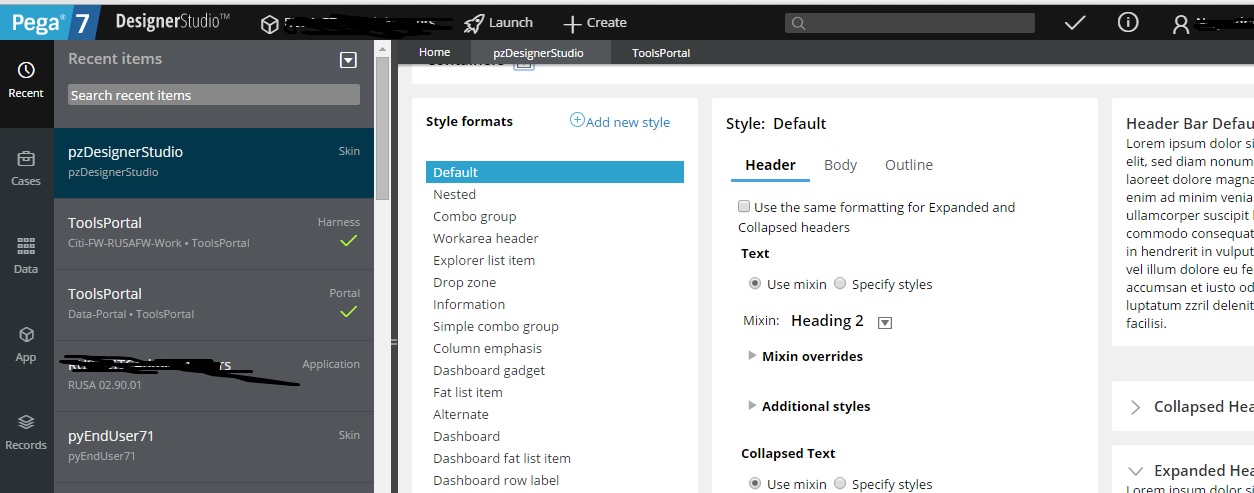Click the checkmark icon in top bar
The height and width of the screenshot is (493, 1254).
(x=1075, y=22)
